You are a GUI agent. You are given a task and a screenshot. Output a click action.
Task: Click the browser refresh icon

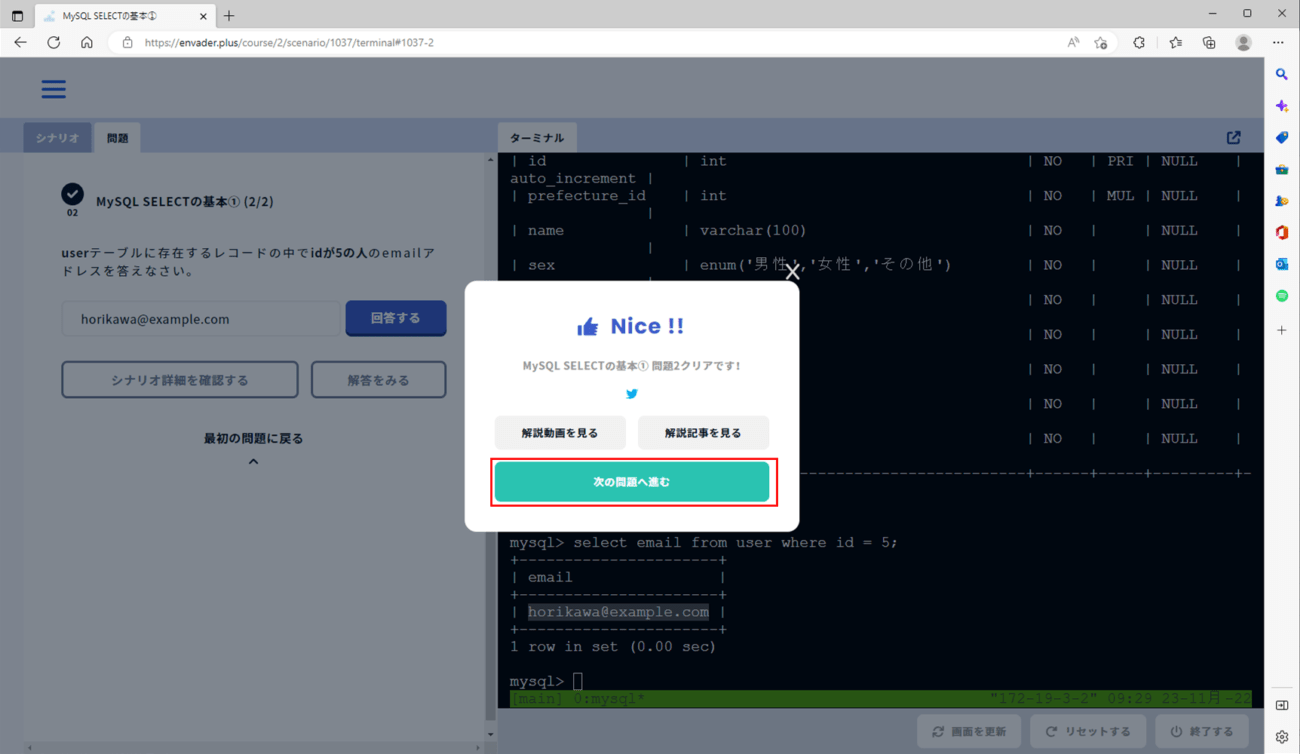(54, 43)
